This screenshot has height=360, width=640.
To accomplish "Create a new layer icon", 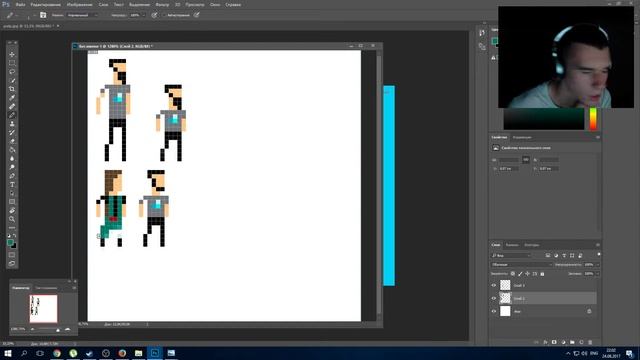I will [581, 342].
